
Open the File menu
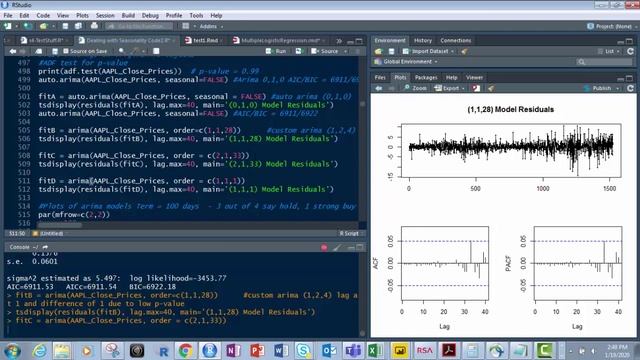point(8,16)
